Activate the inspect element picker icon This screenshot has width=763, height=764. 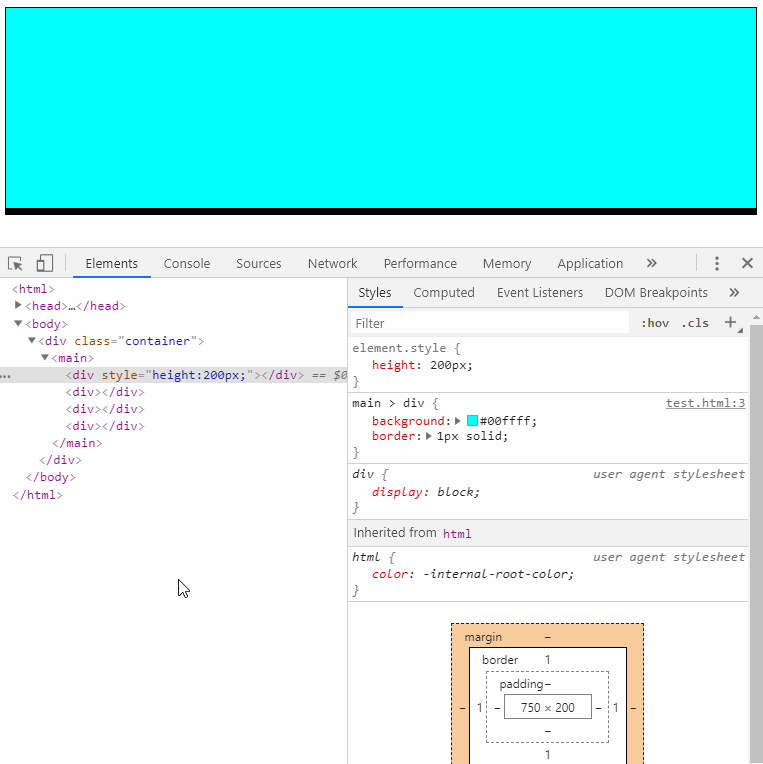click(15, 264)
